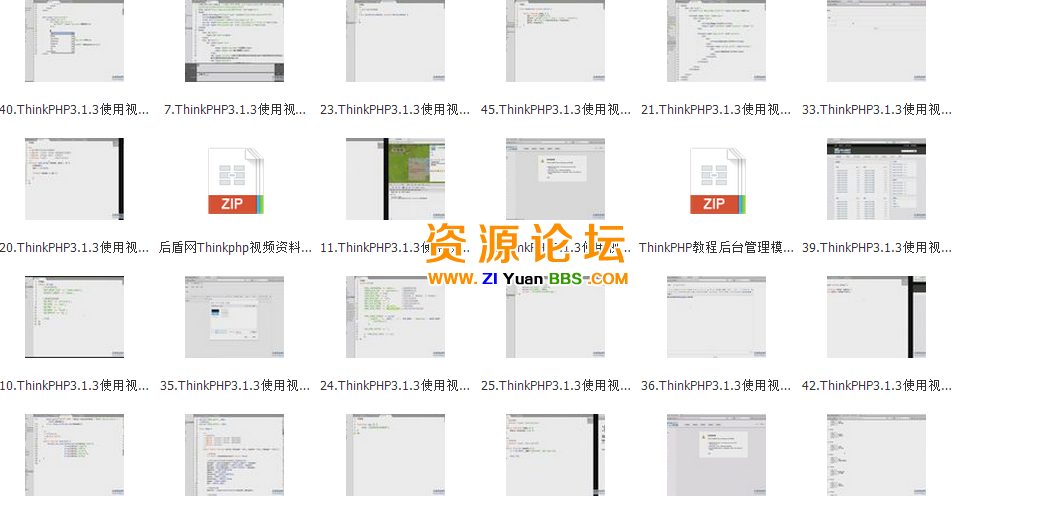Click file name '45.ThinkPHP3.1.3使用视...'

coord(556,110)
